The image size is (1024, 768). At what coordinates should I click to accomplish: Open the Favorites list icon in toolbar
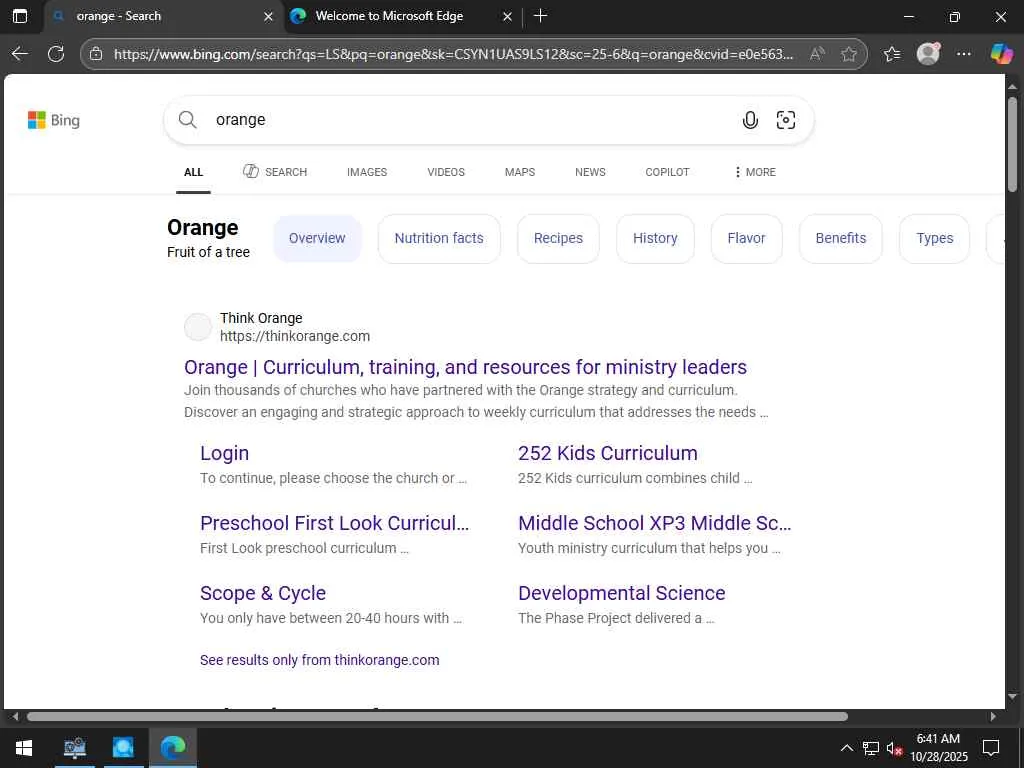tap(892, 54)
